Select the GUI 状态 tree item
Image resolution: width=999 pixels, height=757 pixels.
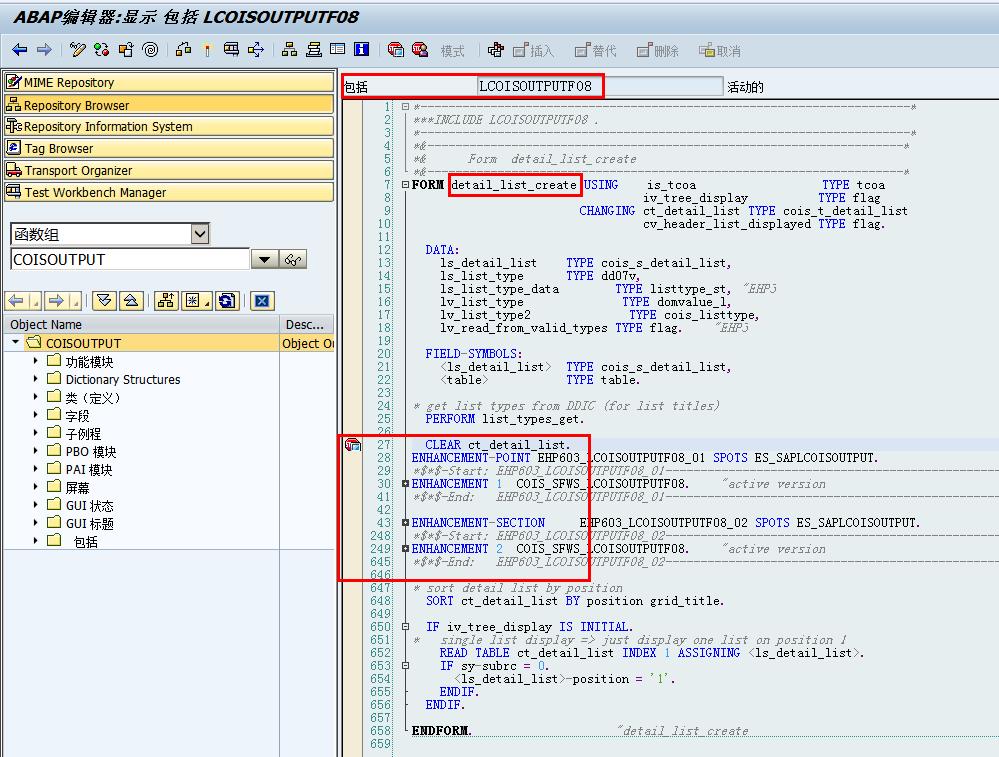click(89, 505)
